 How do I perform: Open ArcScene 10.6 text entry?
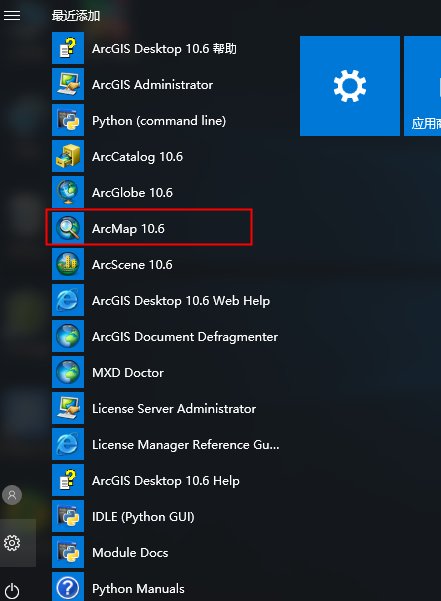(132, 264)
